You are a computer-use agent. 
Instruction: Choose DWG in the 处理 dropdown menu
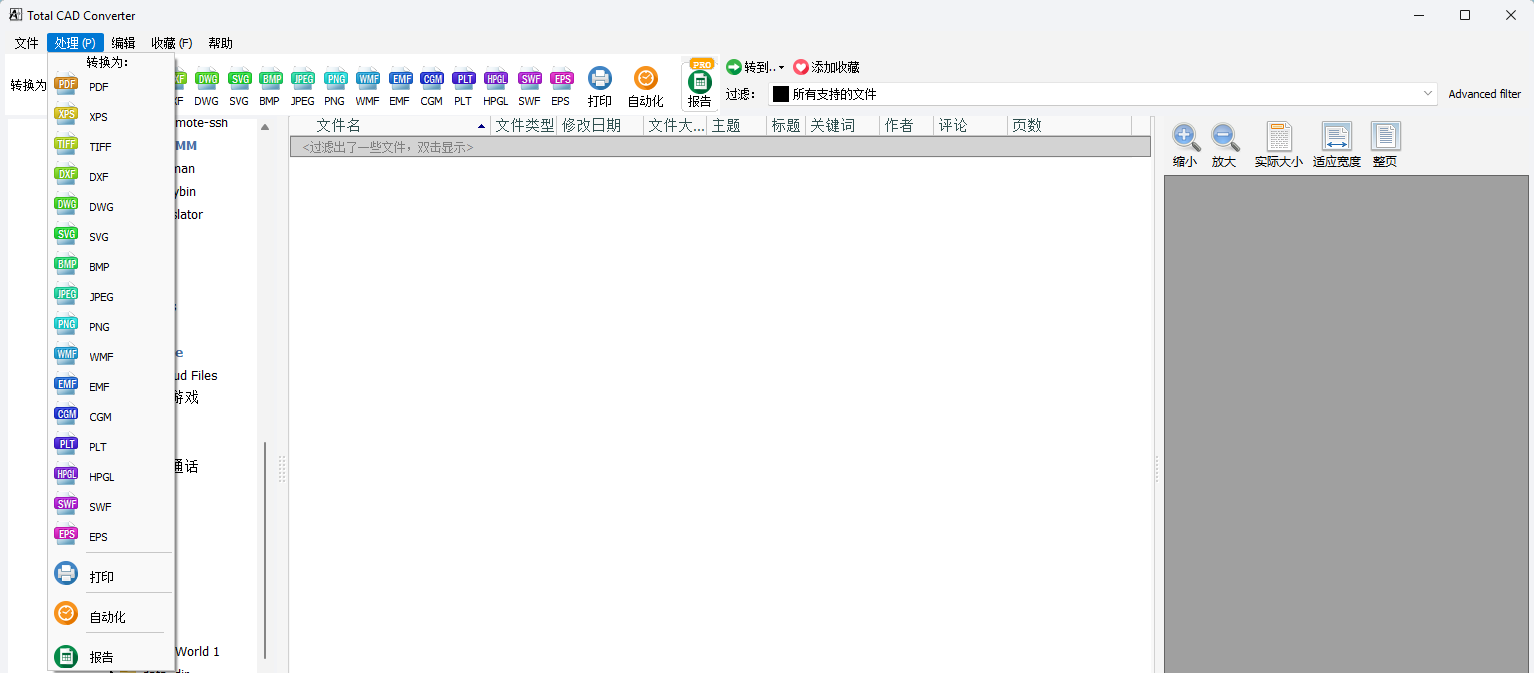(x=111, y=207)
